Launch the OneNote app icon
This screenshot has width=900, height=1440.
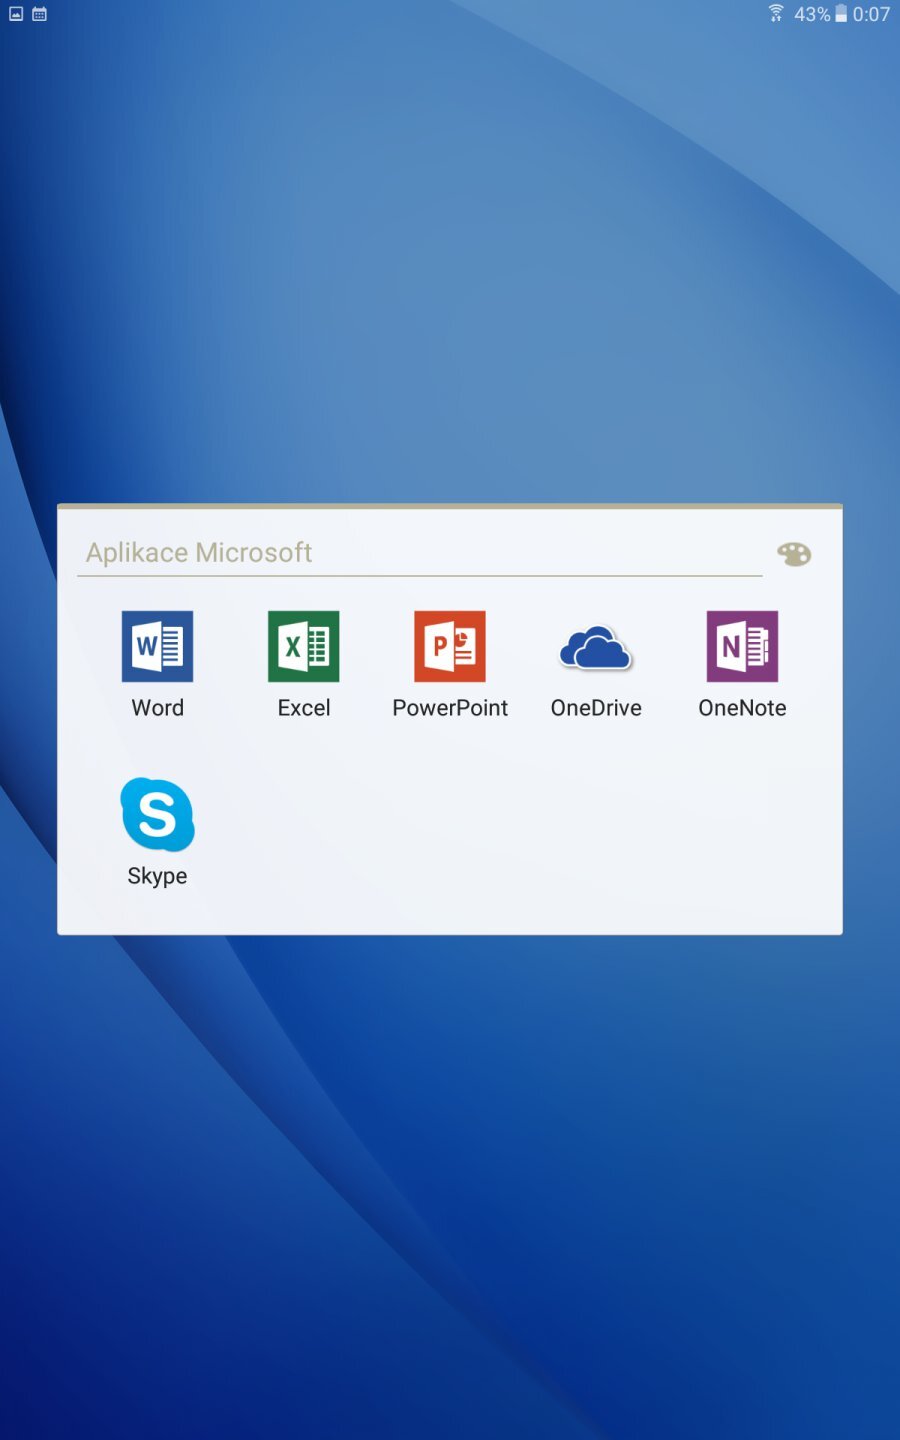[x=742, y=646]
